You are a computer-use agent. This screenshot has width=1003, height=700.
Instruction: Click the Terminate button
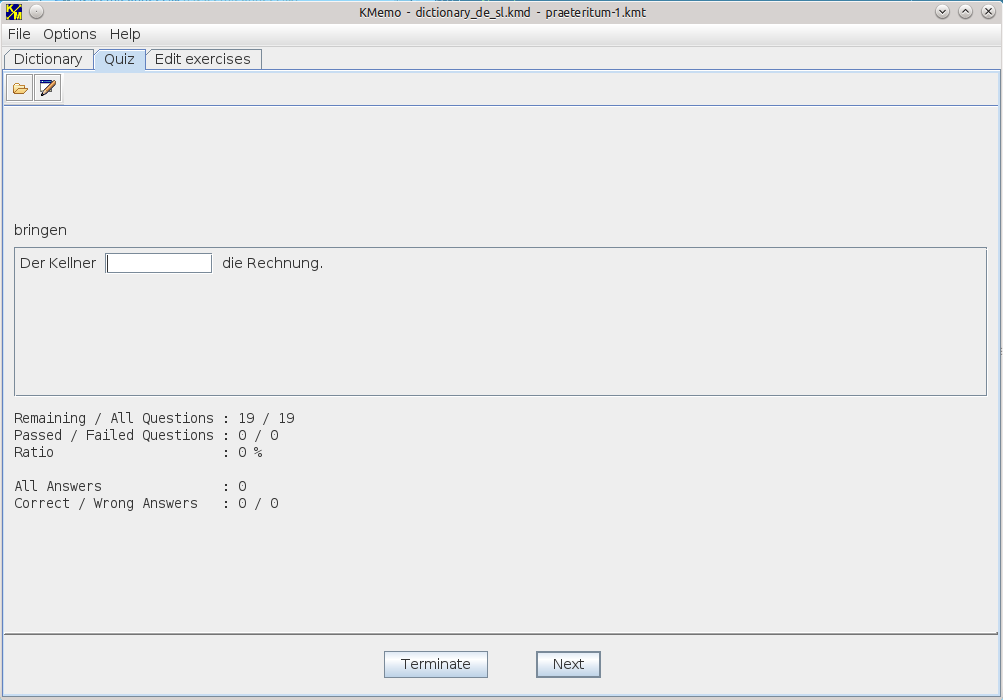point(436,664)
